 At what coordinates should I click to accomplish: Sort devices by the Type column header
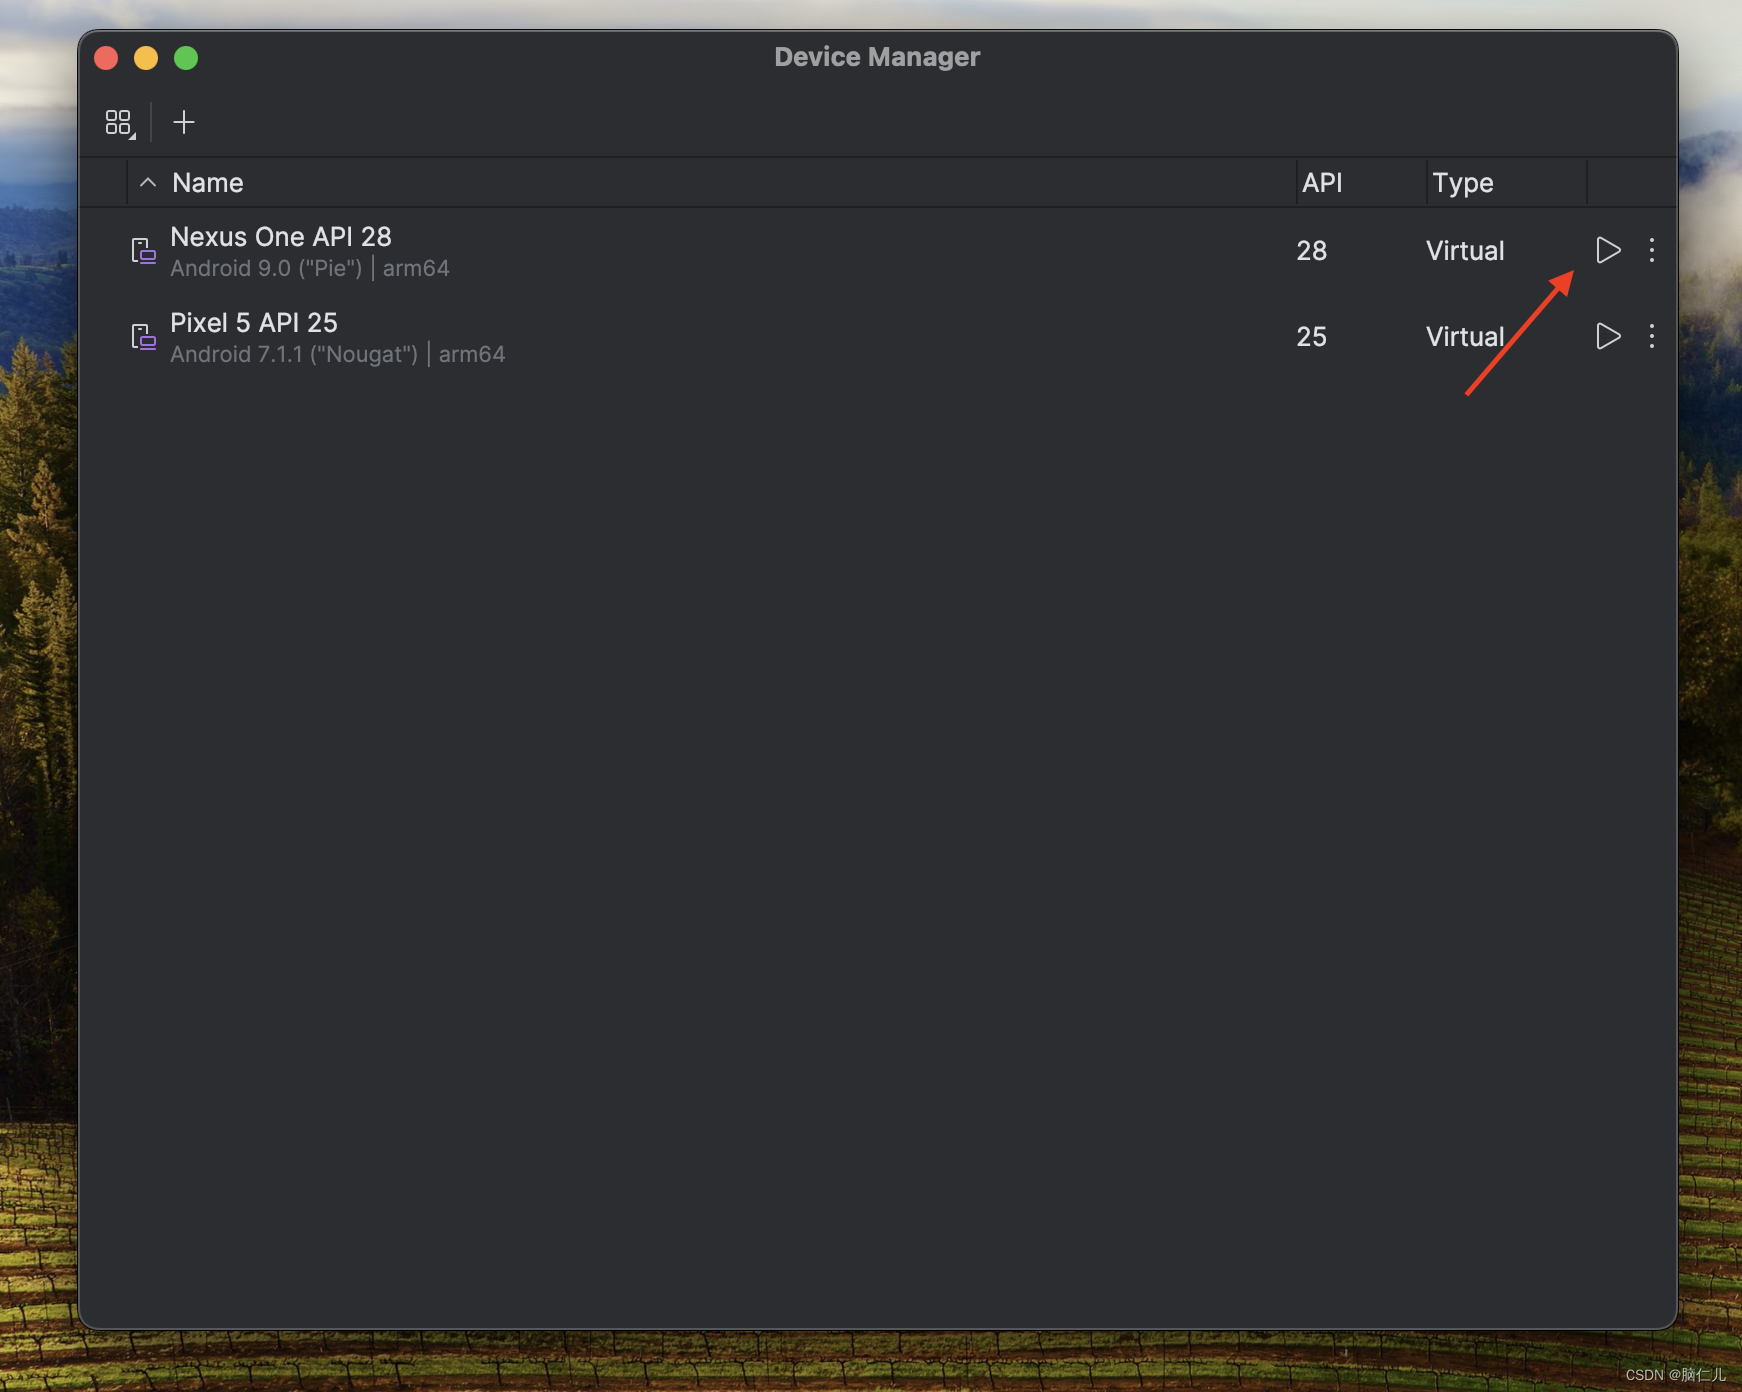pyautogui.click(x=1462, y=183)
